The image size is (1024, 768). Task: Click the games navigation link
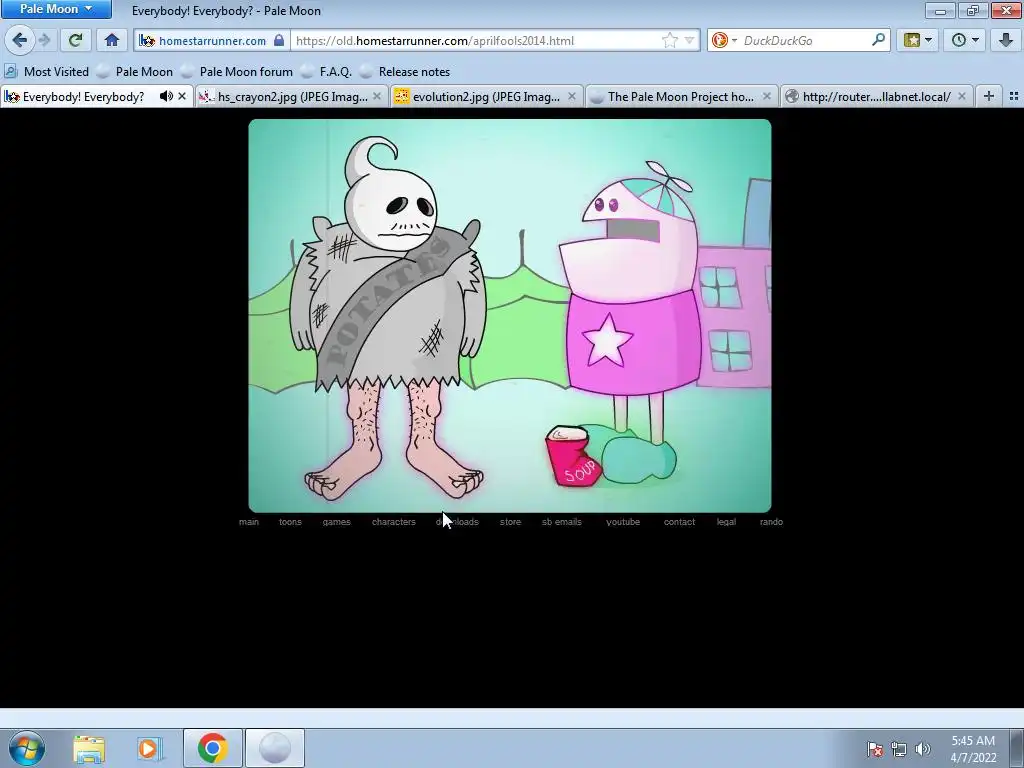336,522
